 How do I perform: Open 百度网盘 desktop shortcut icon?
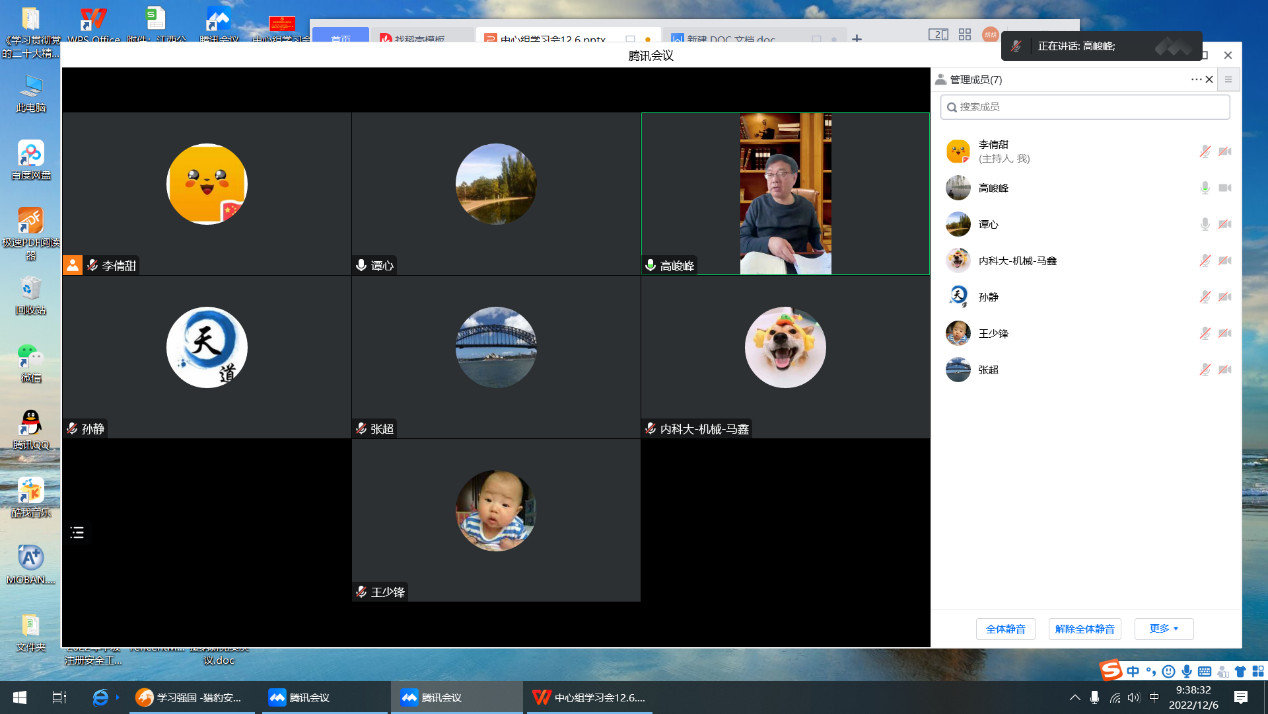[x=30, y=157]
